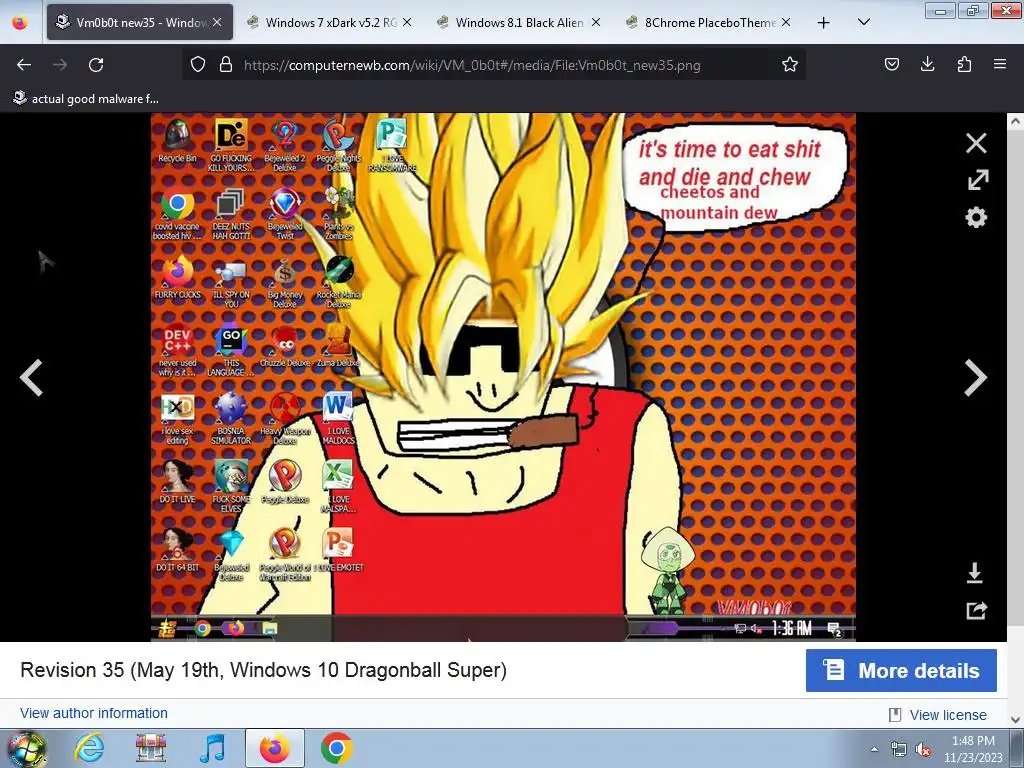Show hidden system tray icons
1024x768 pixels.
[874, 749]
